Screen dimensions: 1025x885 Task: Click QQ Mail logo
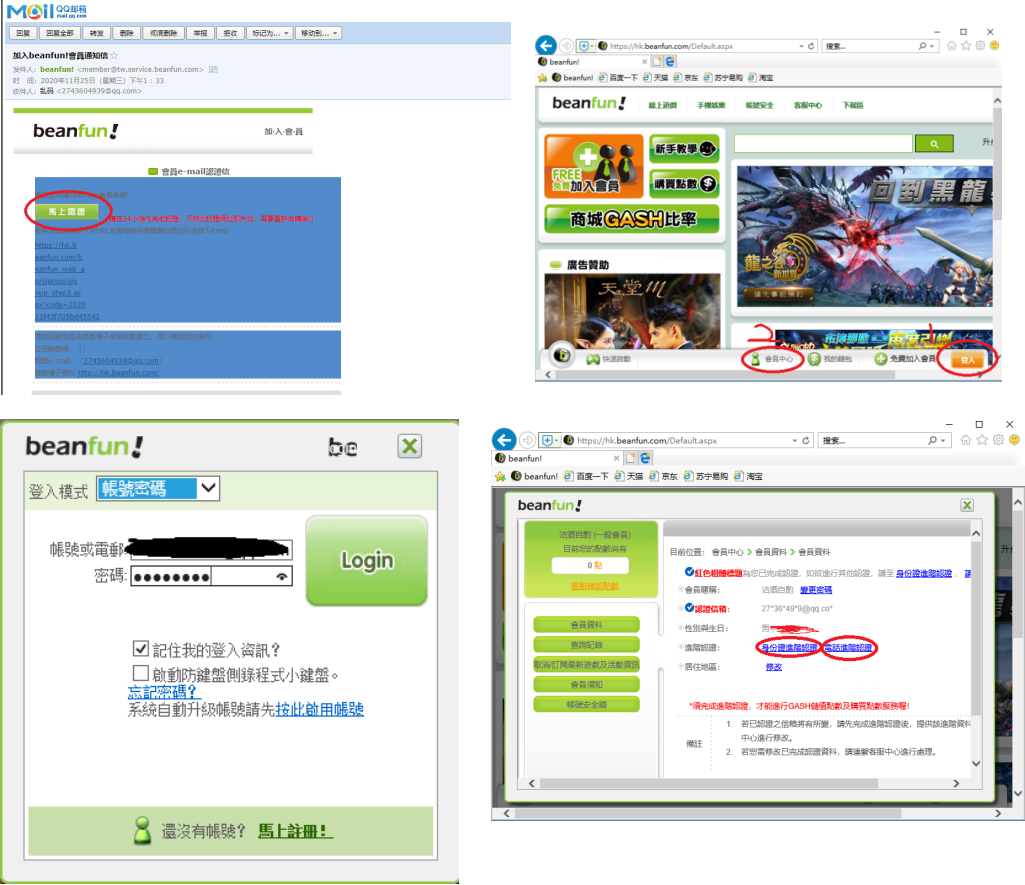pyautogui.click(x=46, y=11)
